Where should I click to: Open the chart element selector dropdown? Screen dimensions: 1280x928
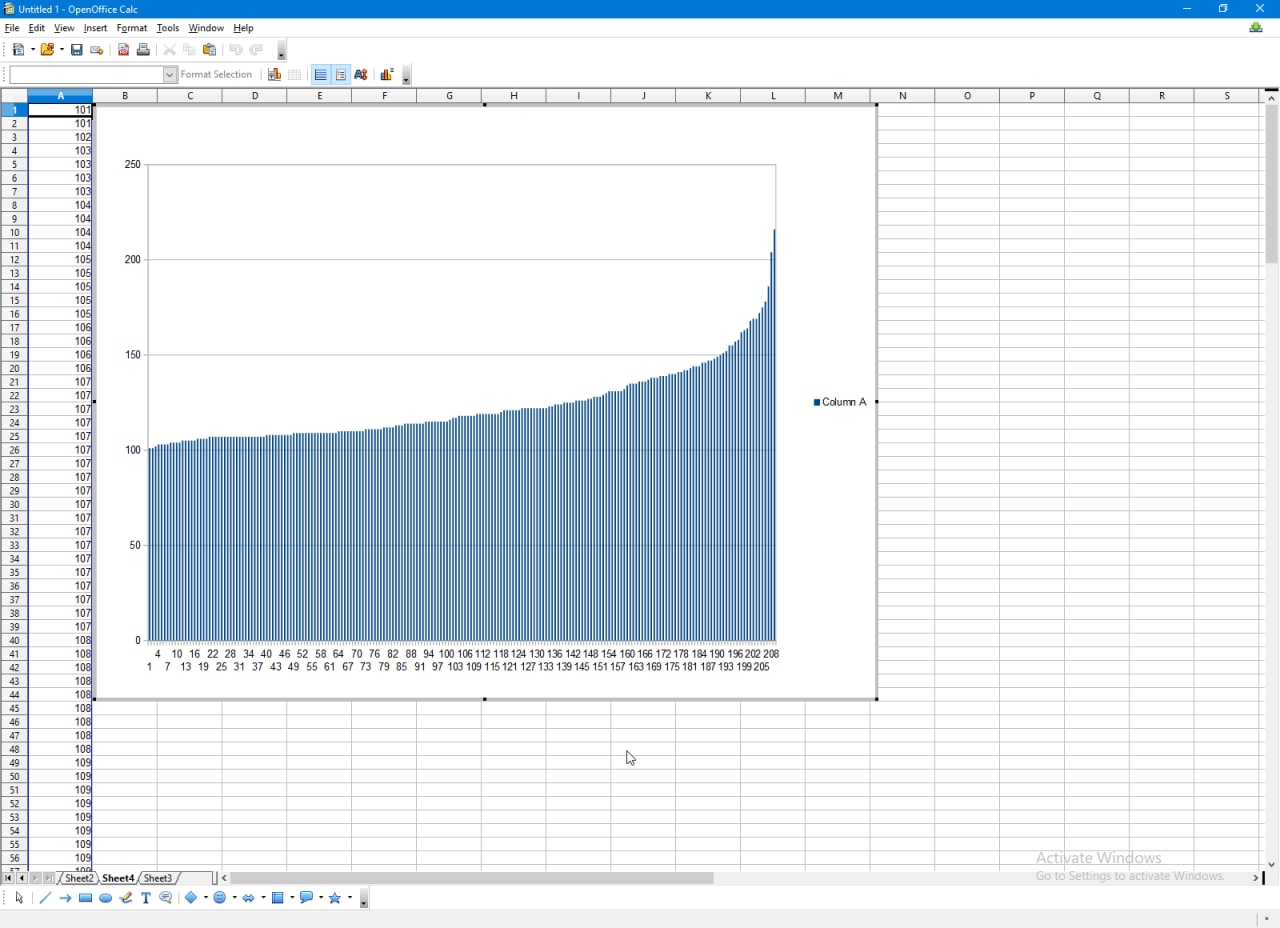170,75
